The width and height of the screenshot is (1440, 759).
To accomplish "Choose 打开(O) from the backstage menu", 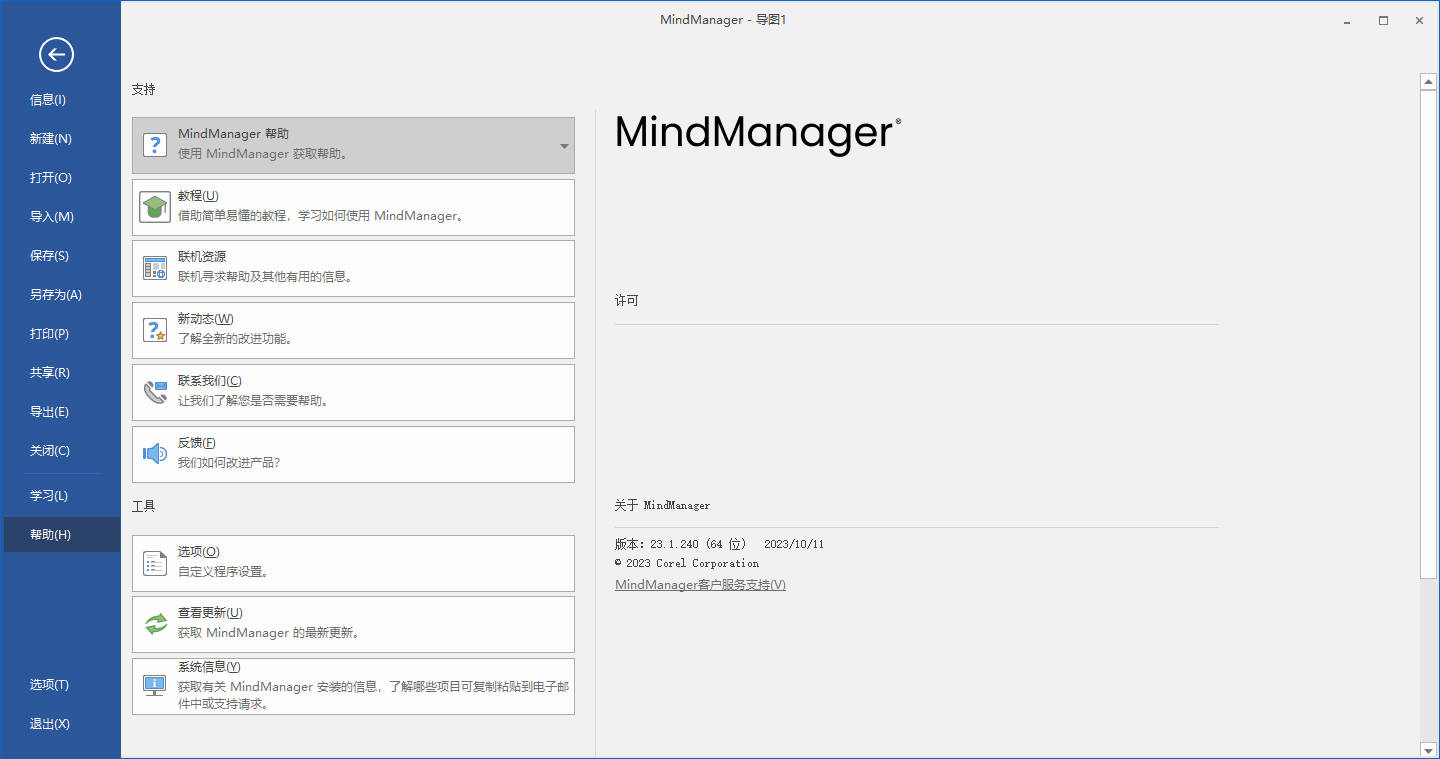I will click(60, 178).
